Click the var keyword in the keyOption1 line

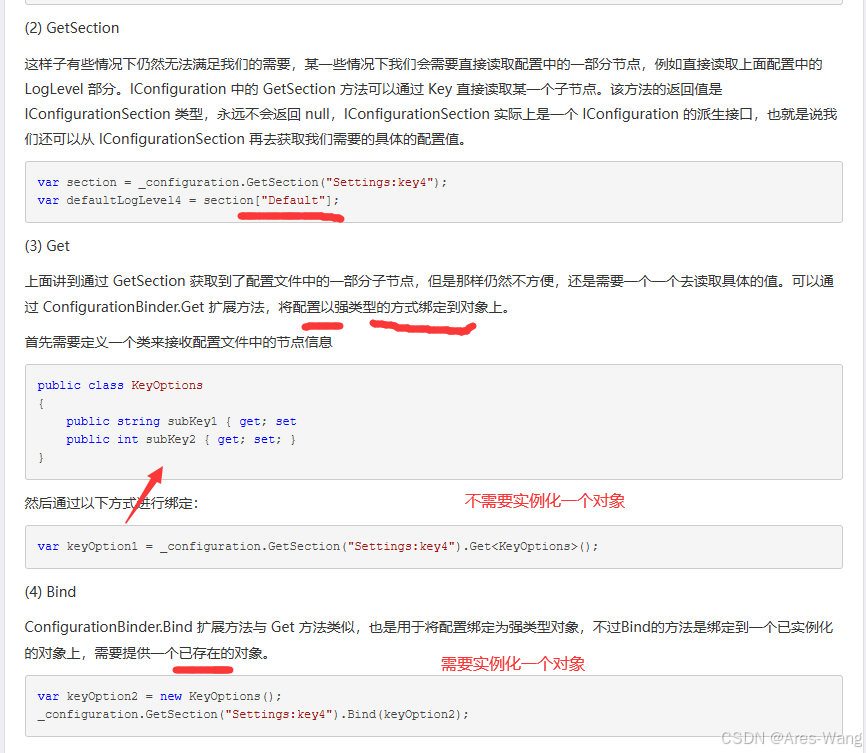48,546
